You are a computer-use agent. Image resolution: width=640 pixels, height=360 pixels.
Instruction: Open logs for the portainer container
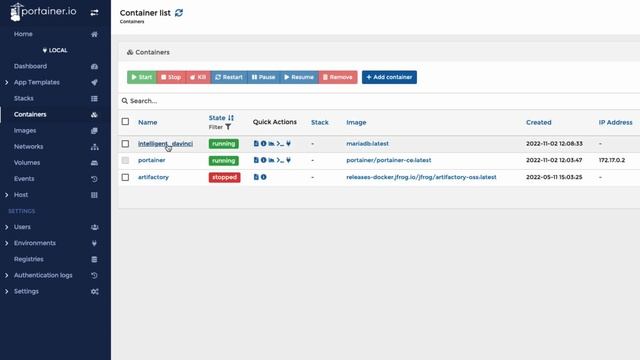256,160
